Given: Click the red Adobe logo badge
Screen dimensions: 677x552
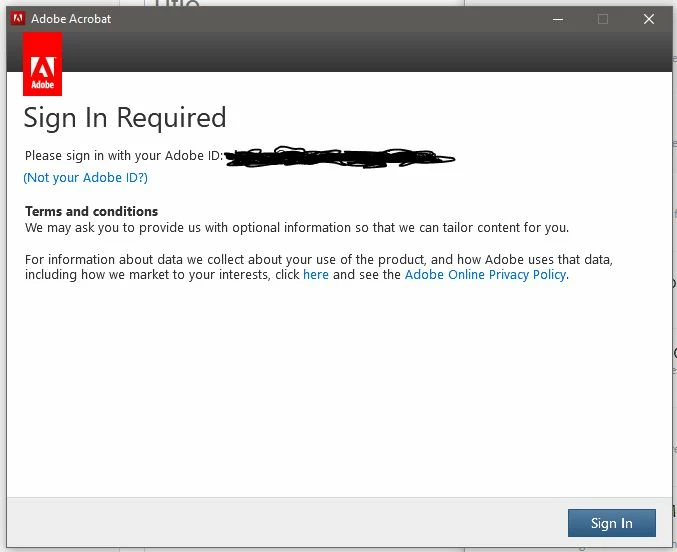Looking at the screenshot, I should (x=42, y=64).
